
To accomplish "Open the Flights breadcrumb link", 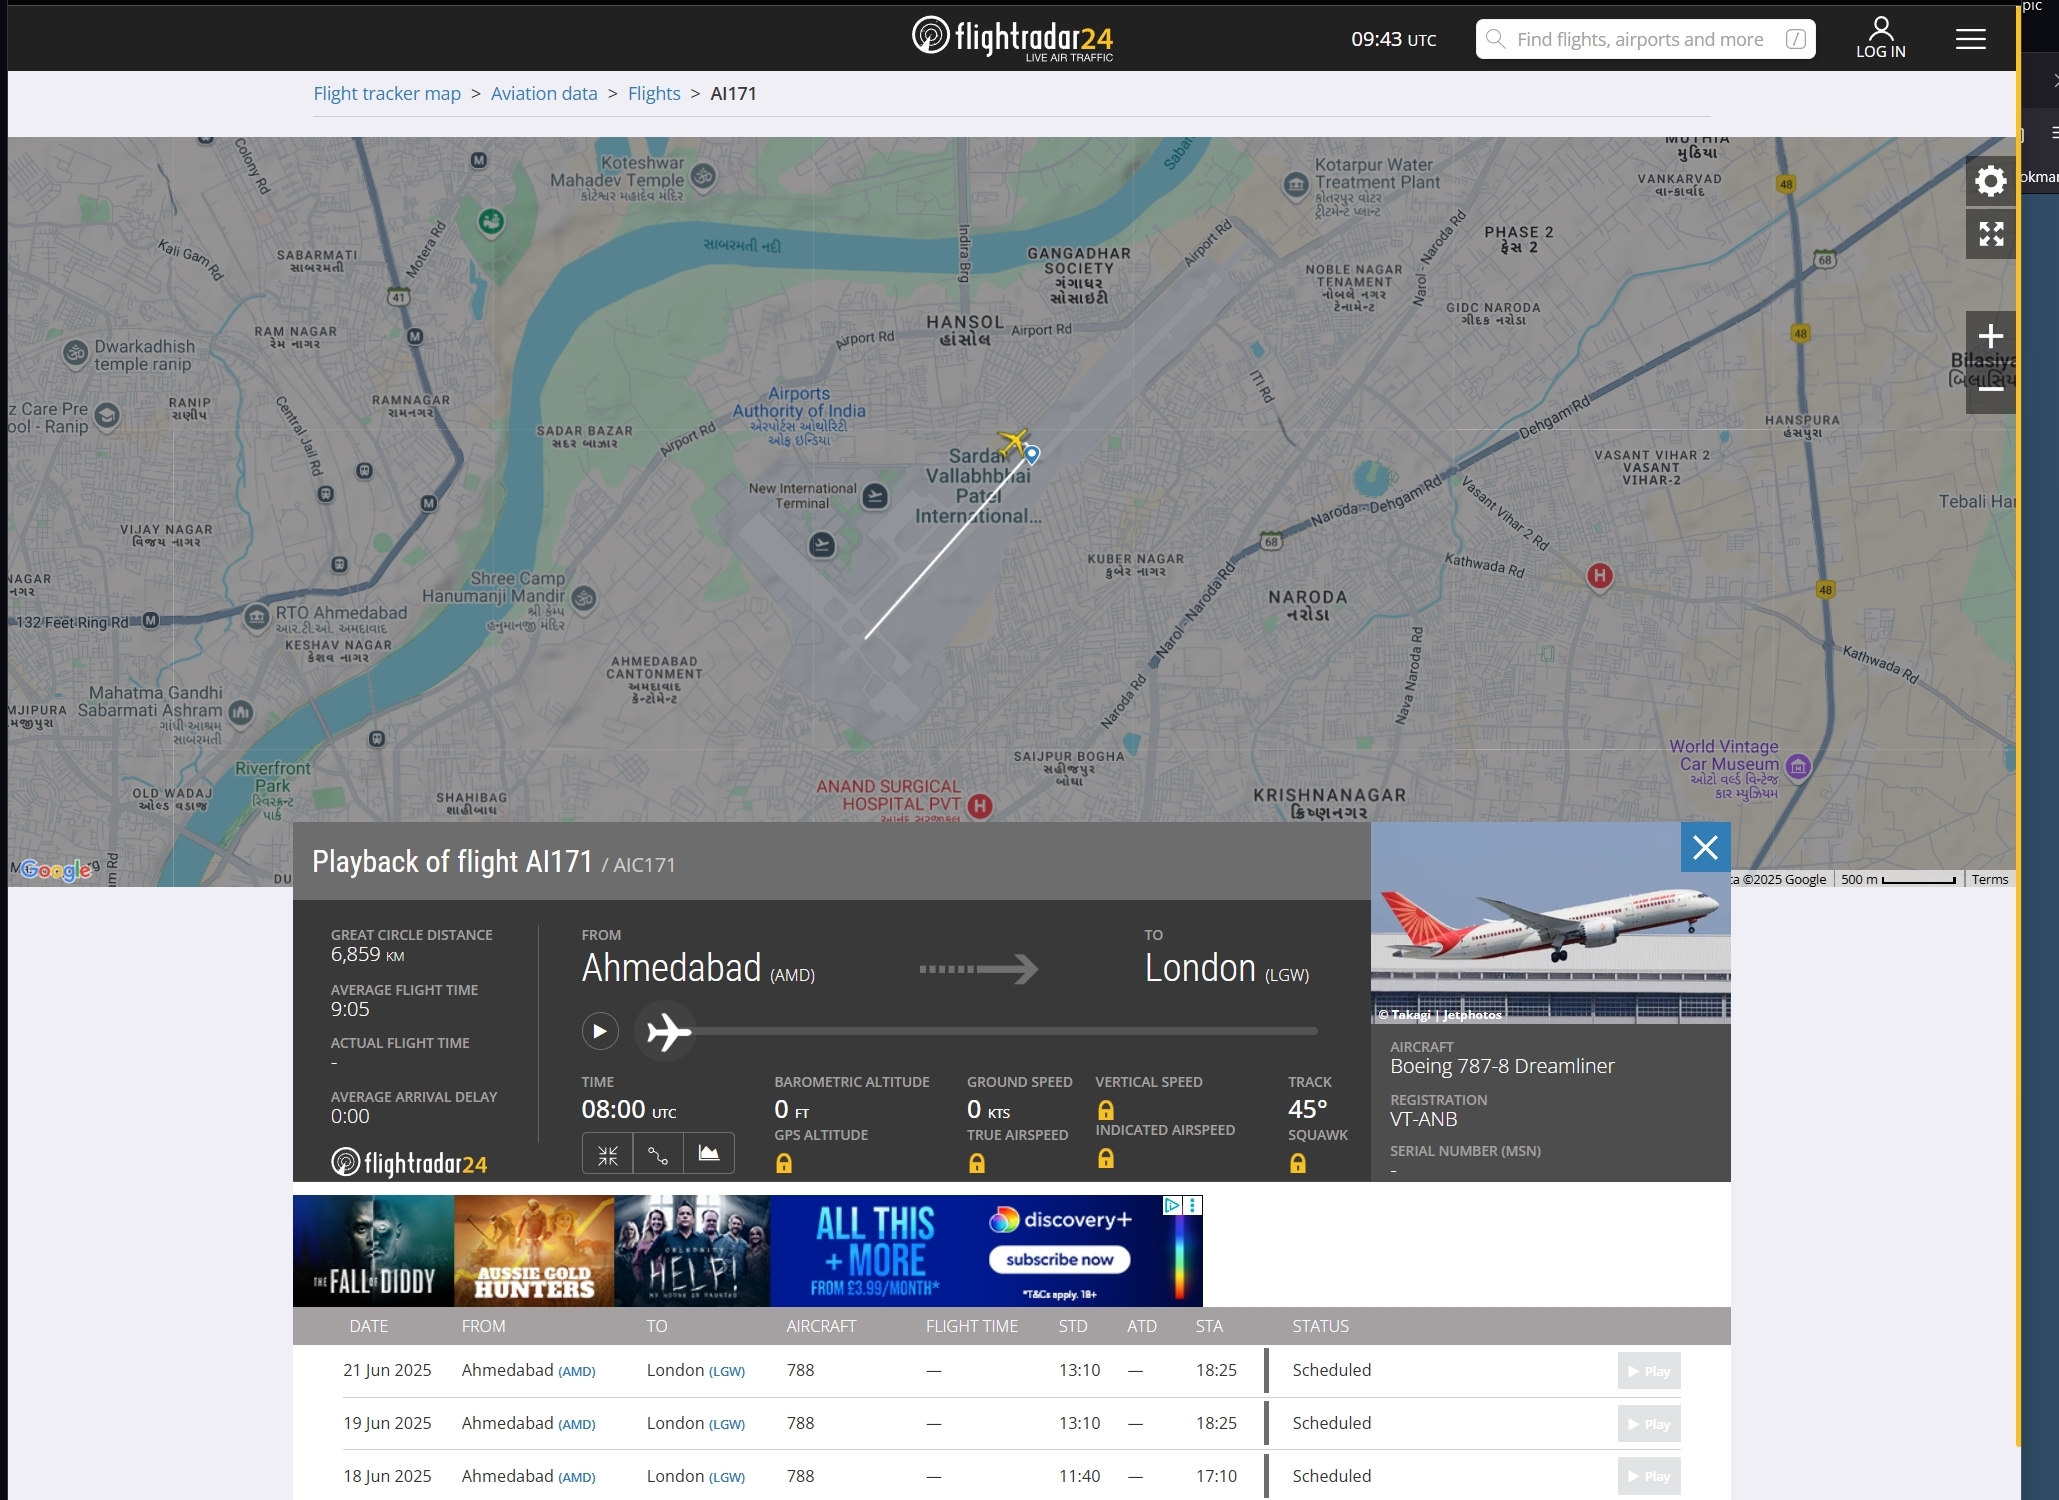I will tap(654, 93).
